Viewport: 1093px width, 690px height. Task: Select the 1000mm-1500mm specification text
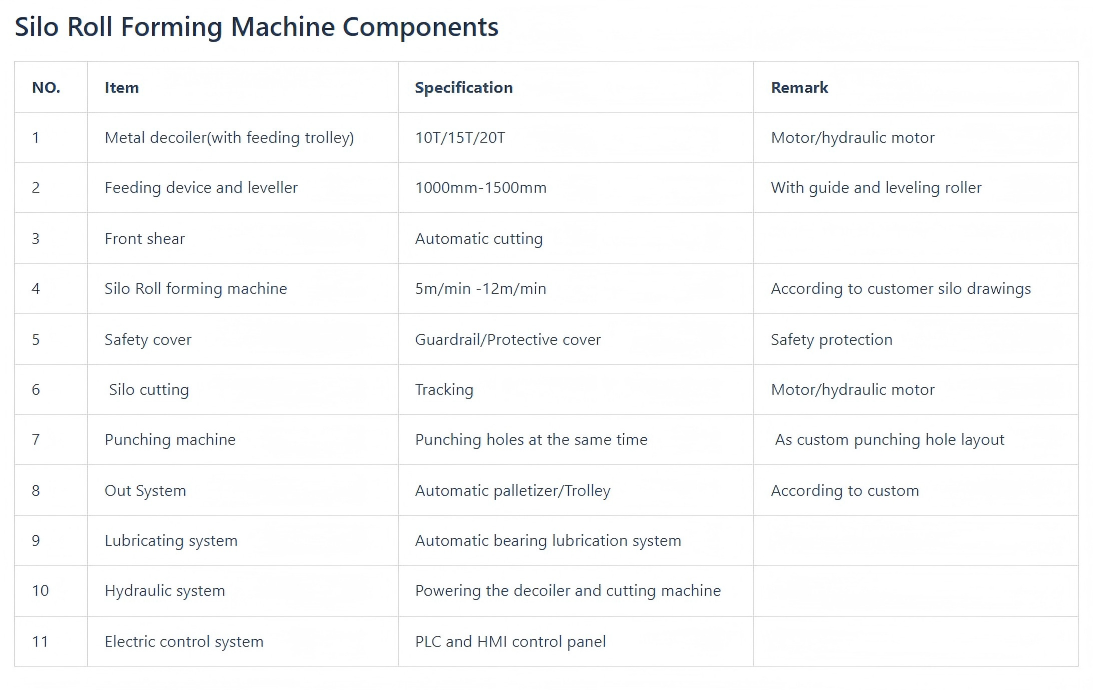[481, 188]
